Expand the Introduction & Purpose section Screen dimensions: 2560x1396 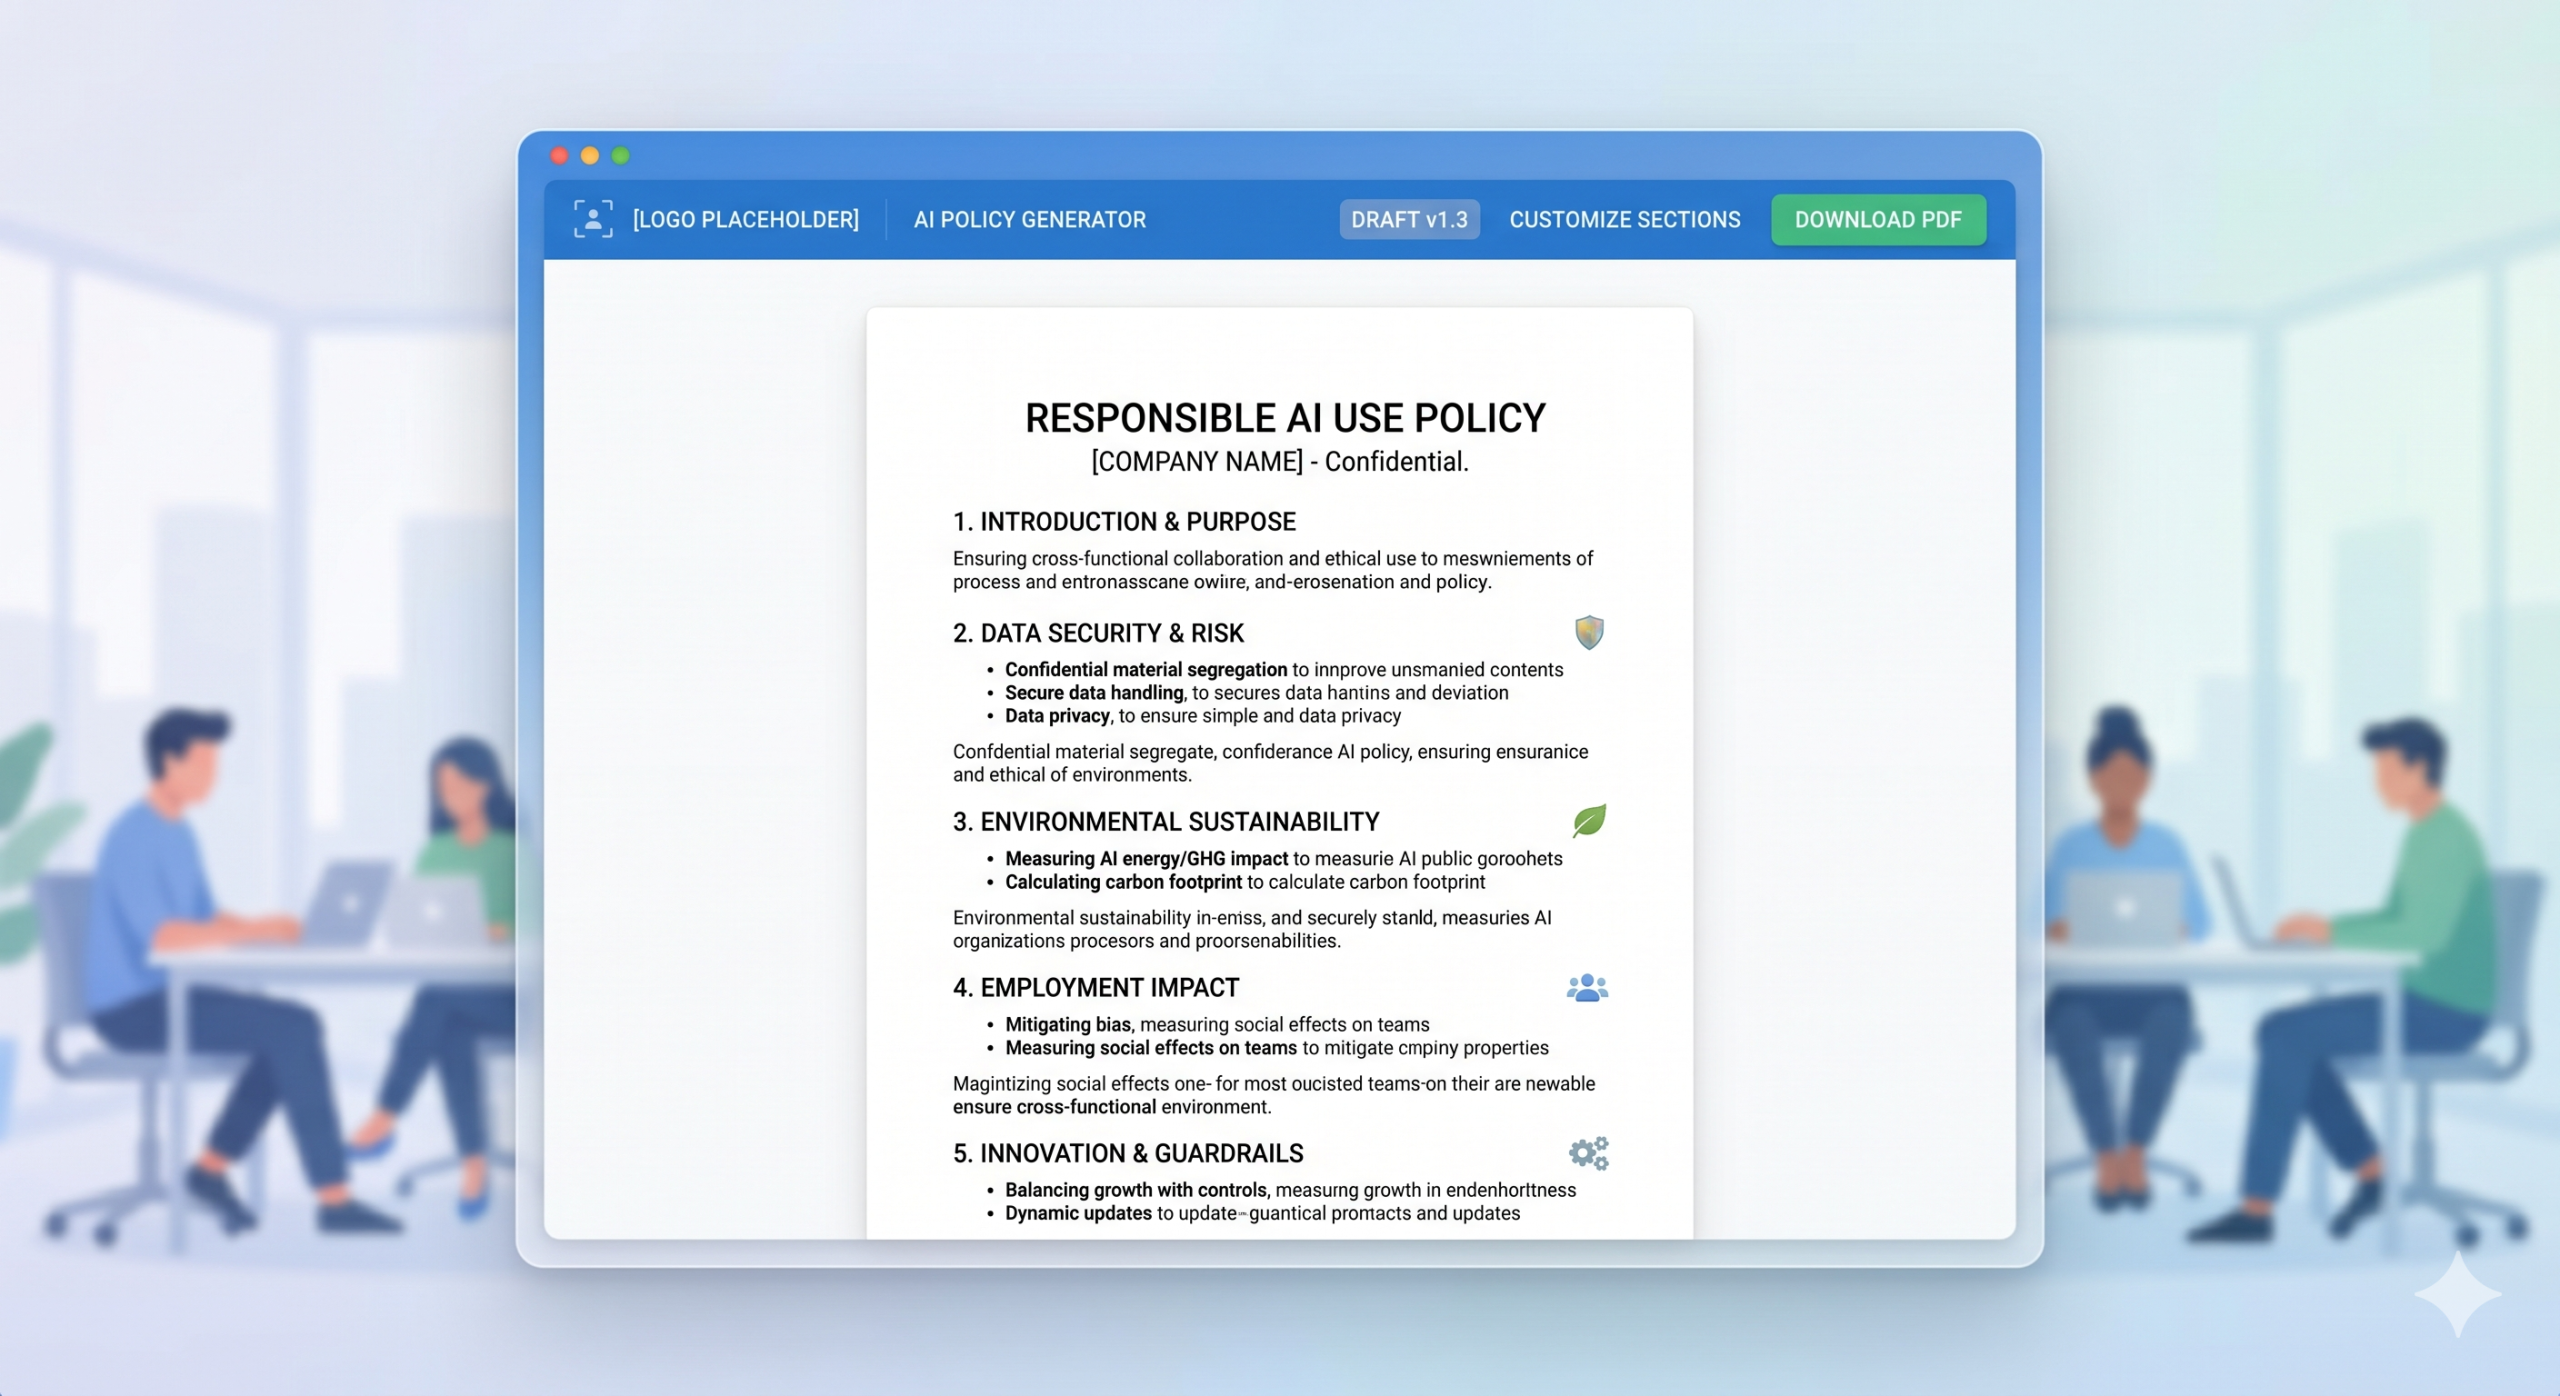click(x=1123, y=521)
